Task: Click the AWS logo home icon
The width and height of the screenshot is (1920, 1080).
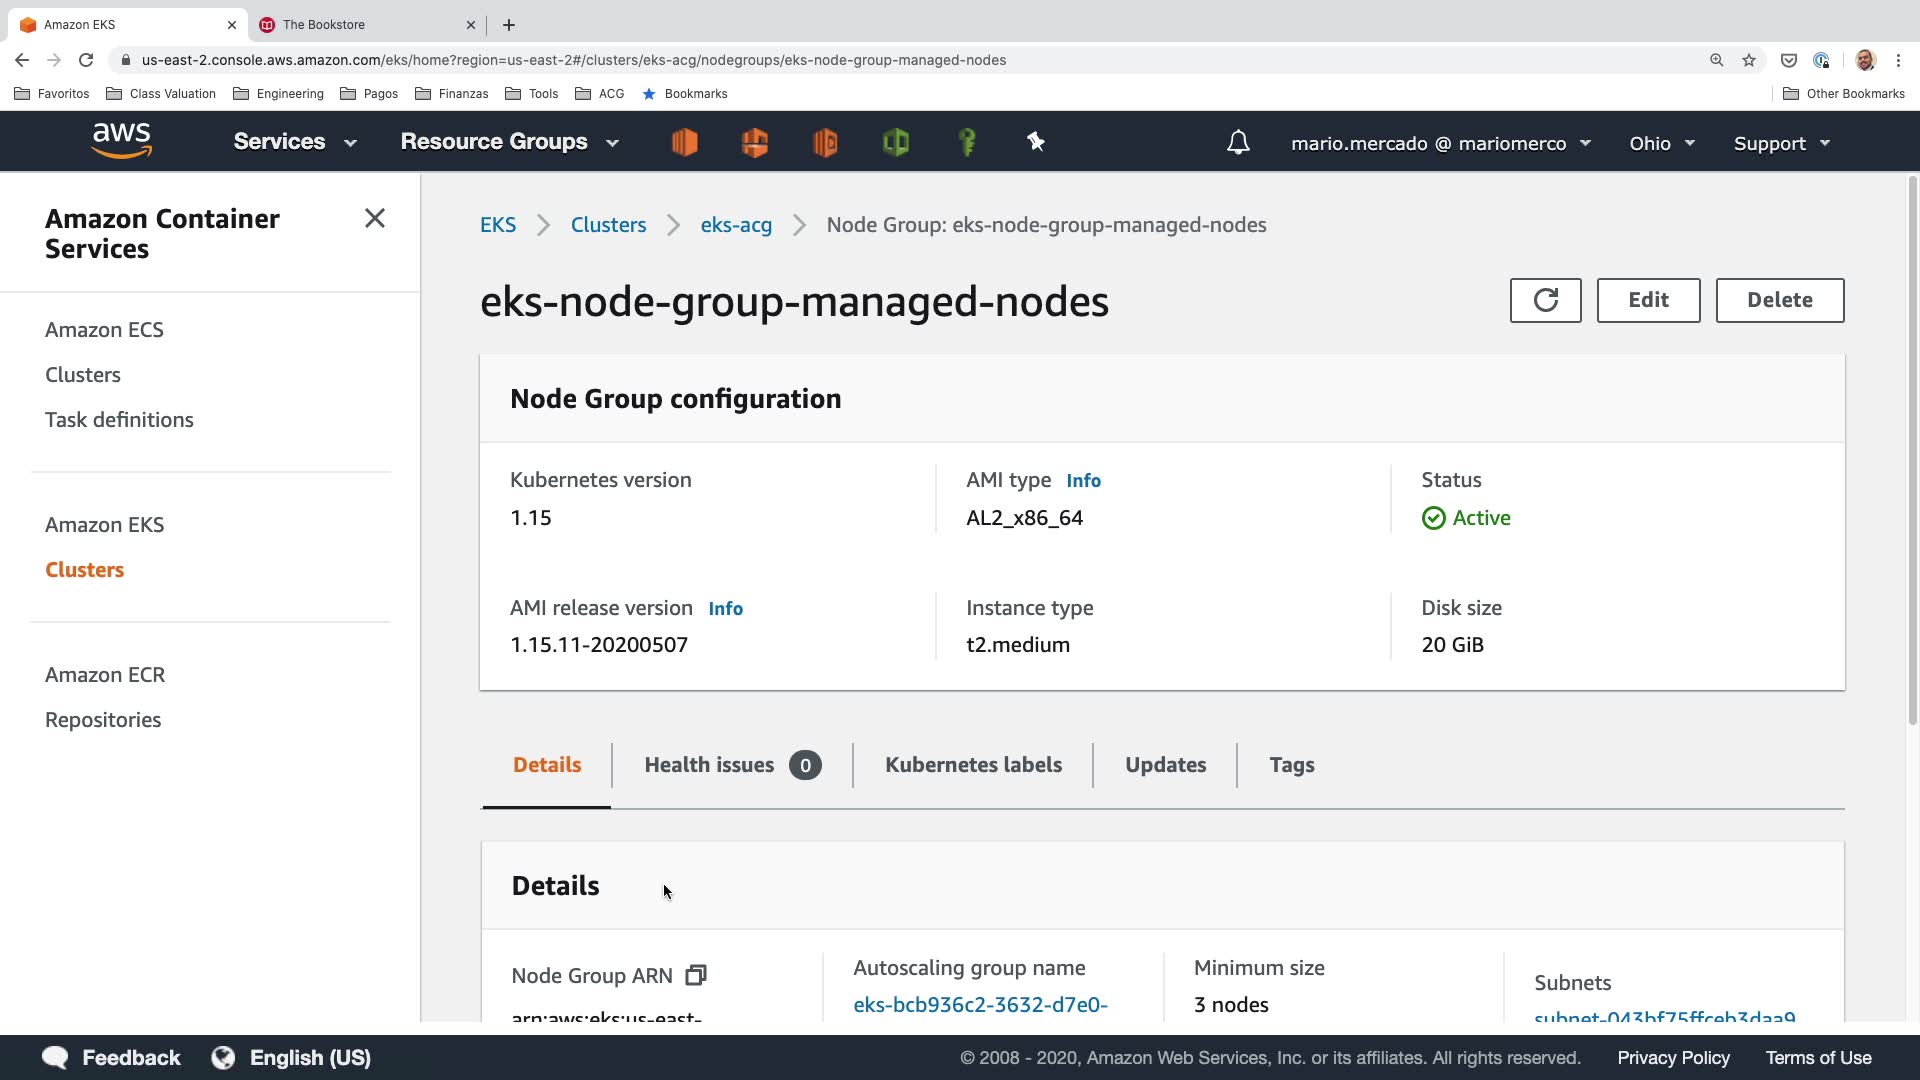Action: tap(122, 141)
